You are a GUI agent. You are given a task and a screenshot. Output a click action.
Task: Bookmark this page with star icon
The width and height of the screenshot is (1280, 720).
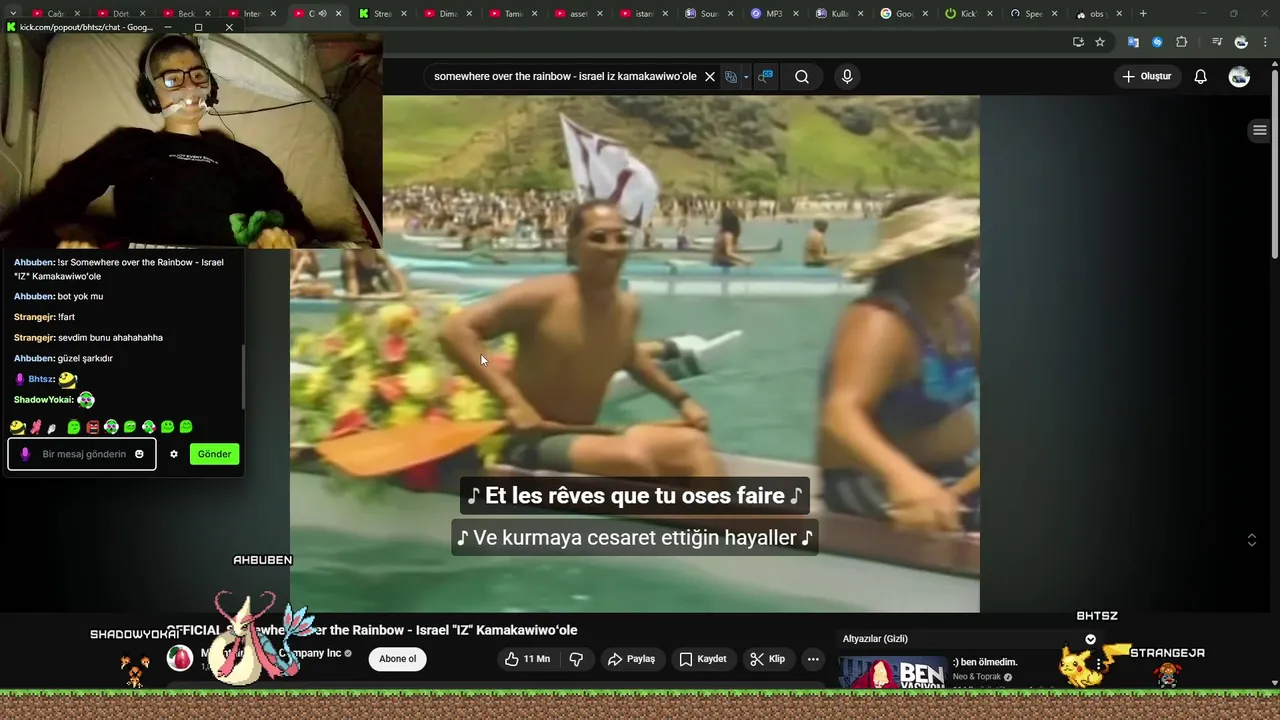click(x=1100, y=42)
